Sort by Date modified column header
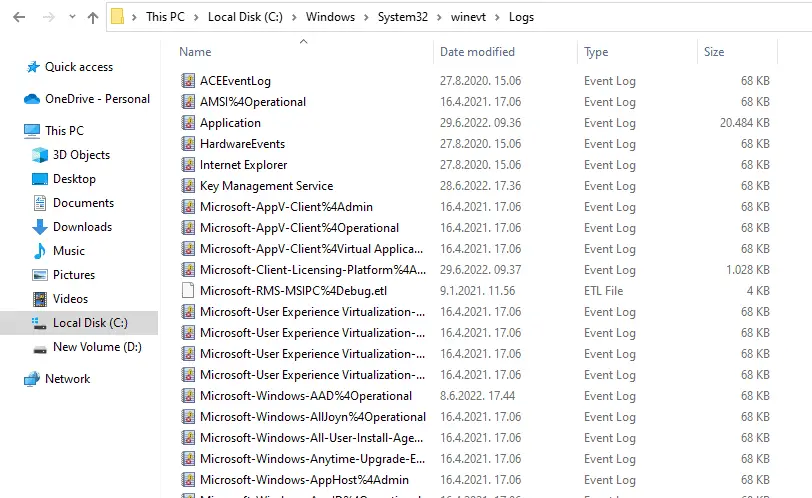 [477, 52]
